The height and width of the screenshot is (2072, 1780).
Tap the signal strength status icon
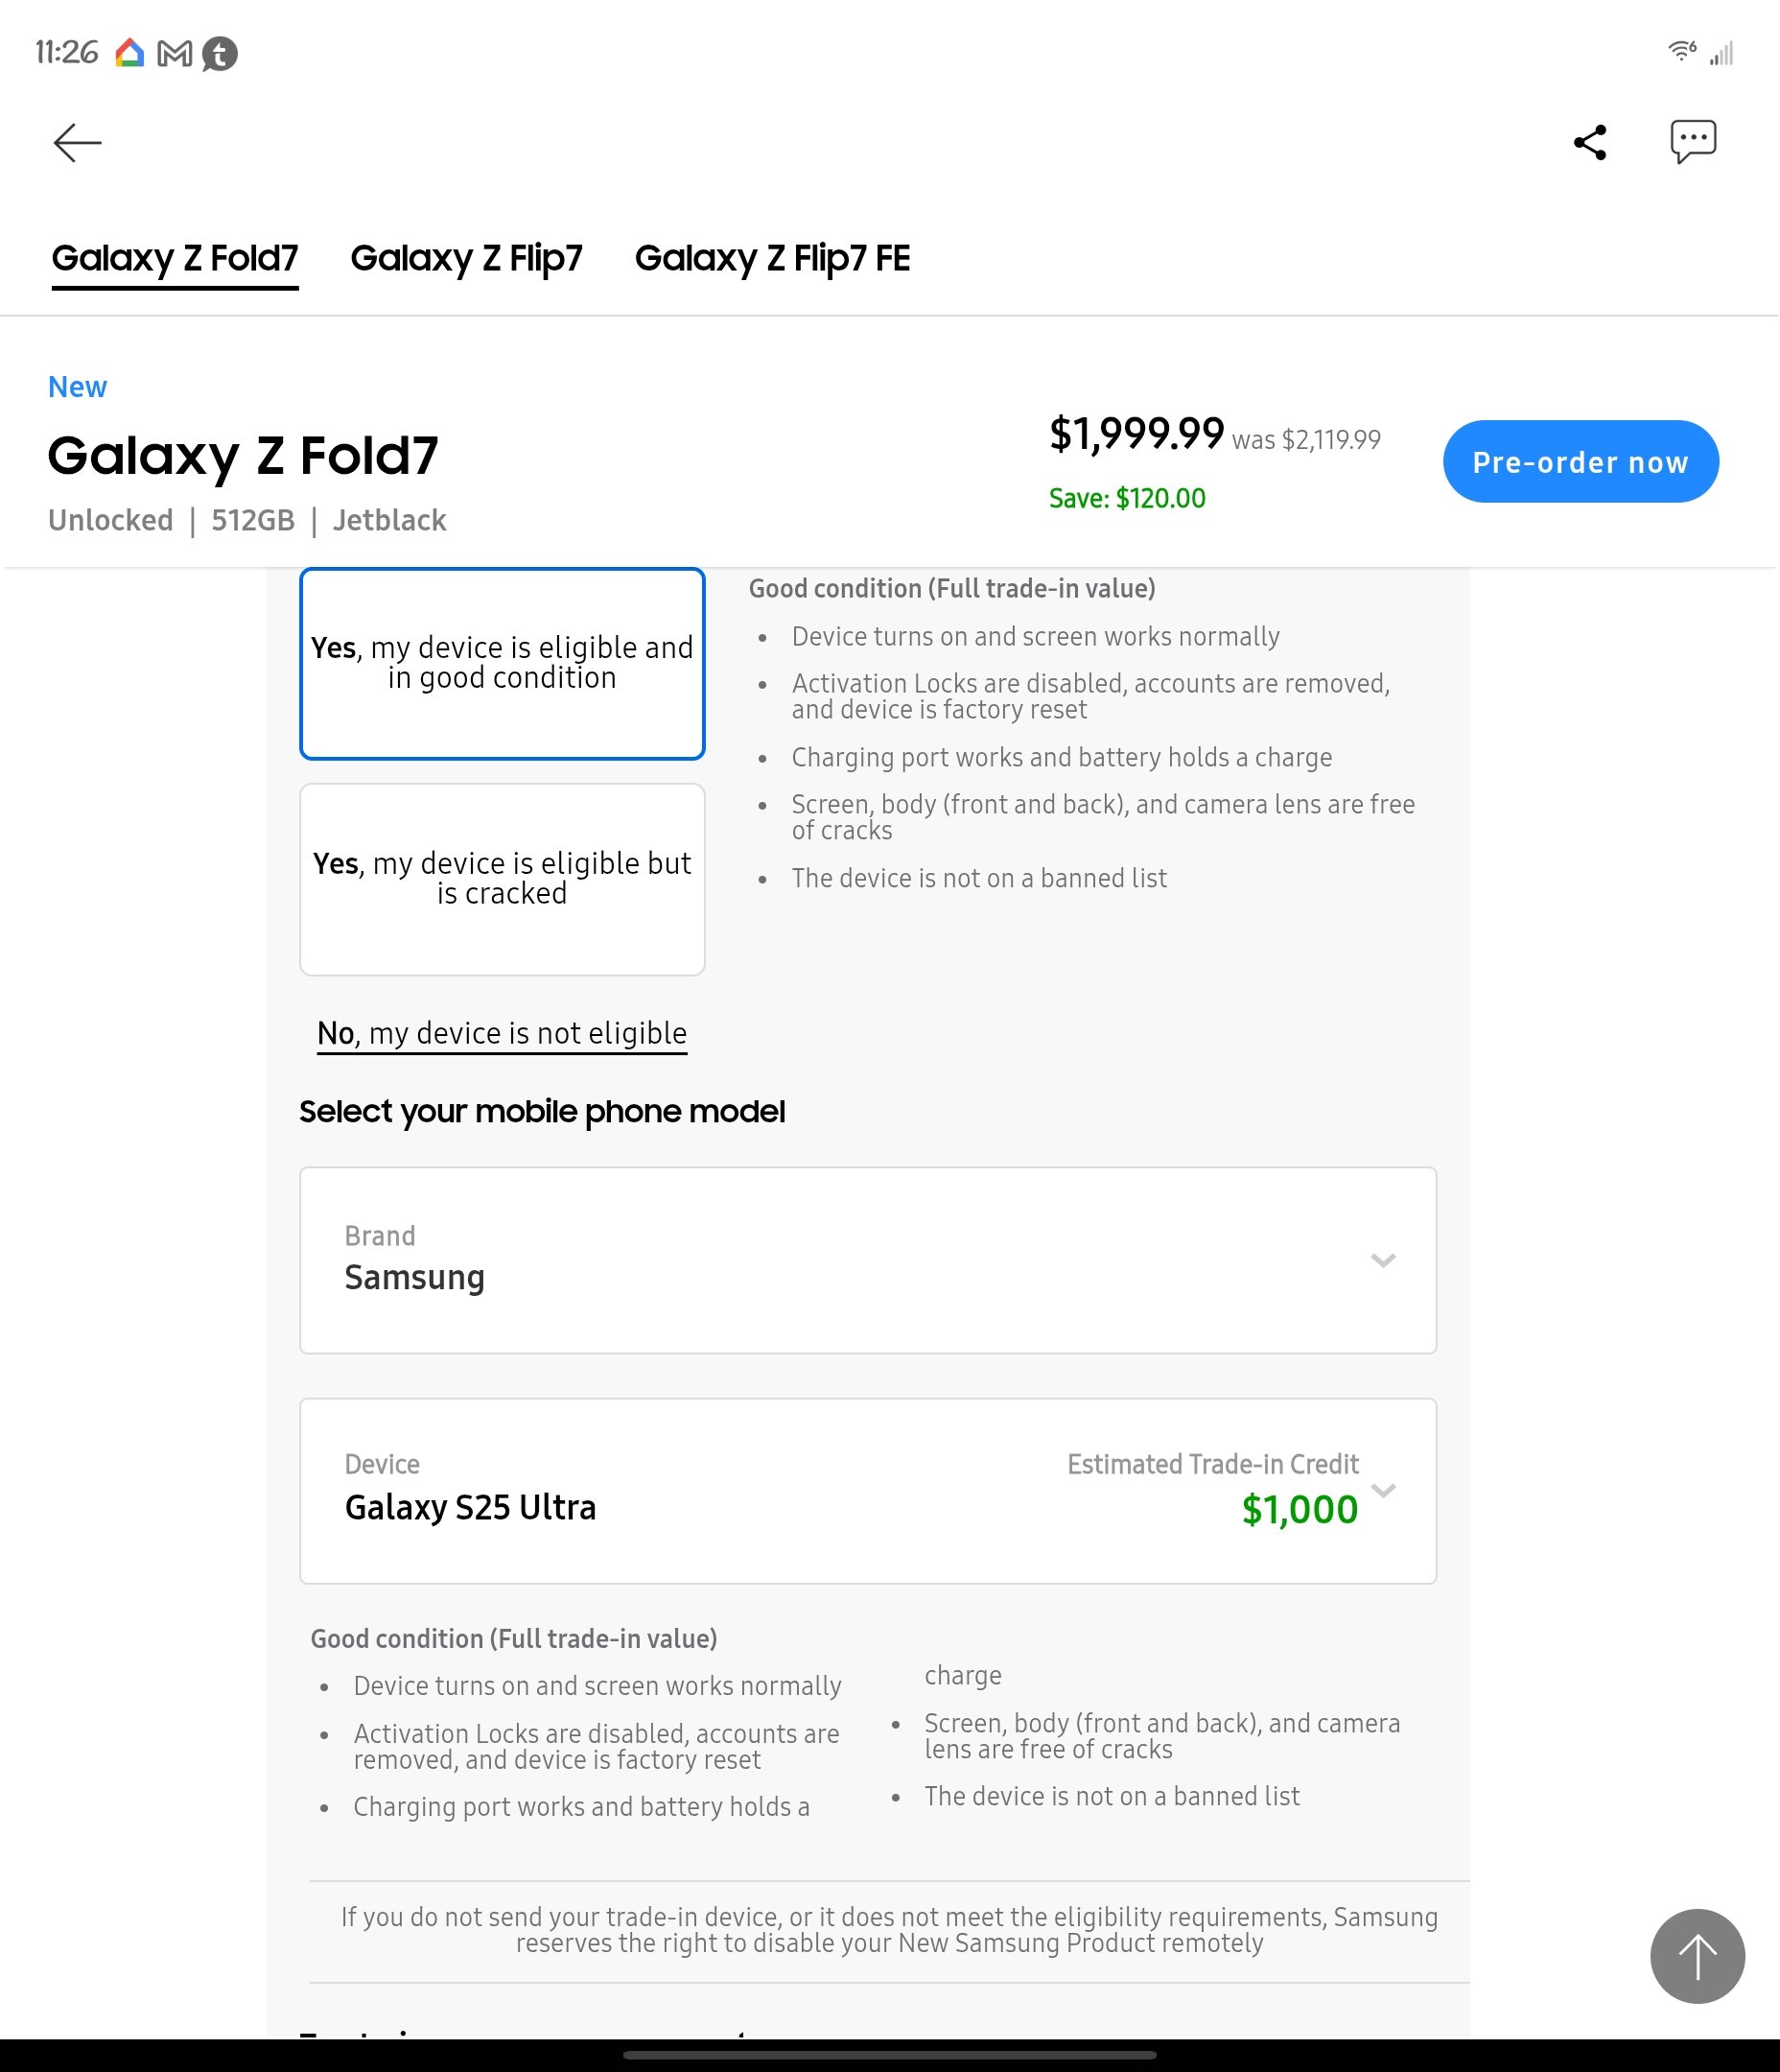click(x=1721, y=53)
